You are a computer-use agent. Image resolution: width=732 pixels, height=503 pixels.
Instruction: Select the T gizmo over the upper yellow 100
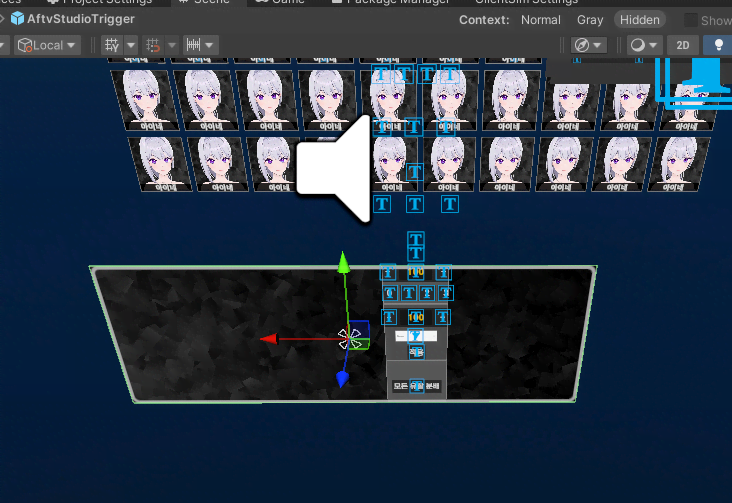tap(415, 272)
